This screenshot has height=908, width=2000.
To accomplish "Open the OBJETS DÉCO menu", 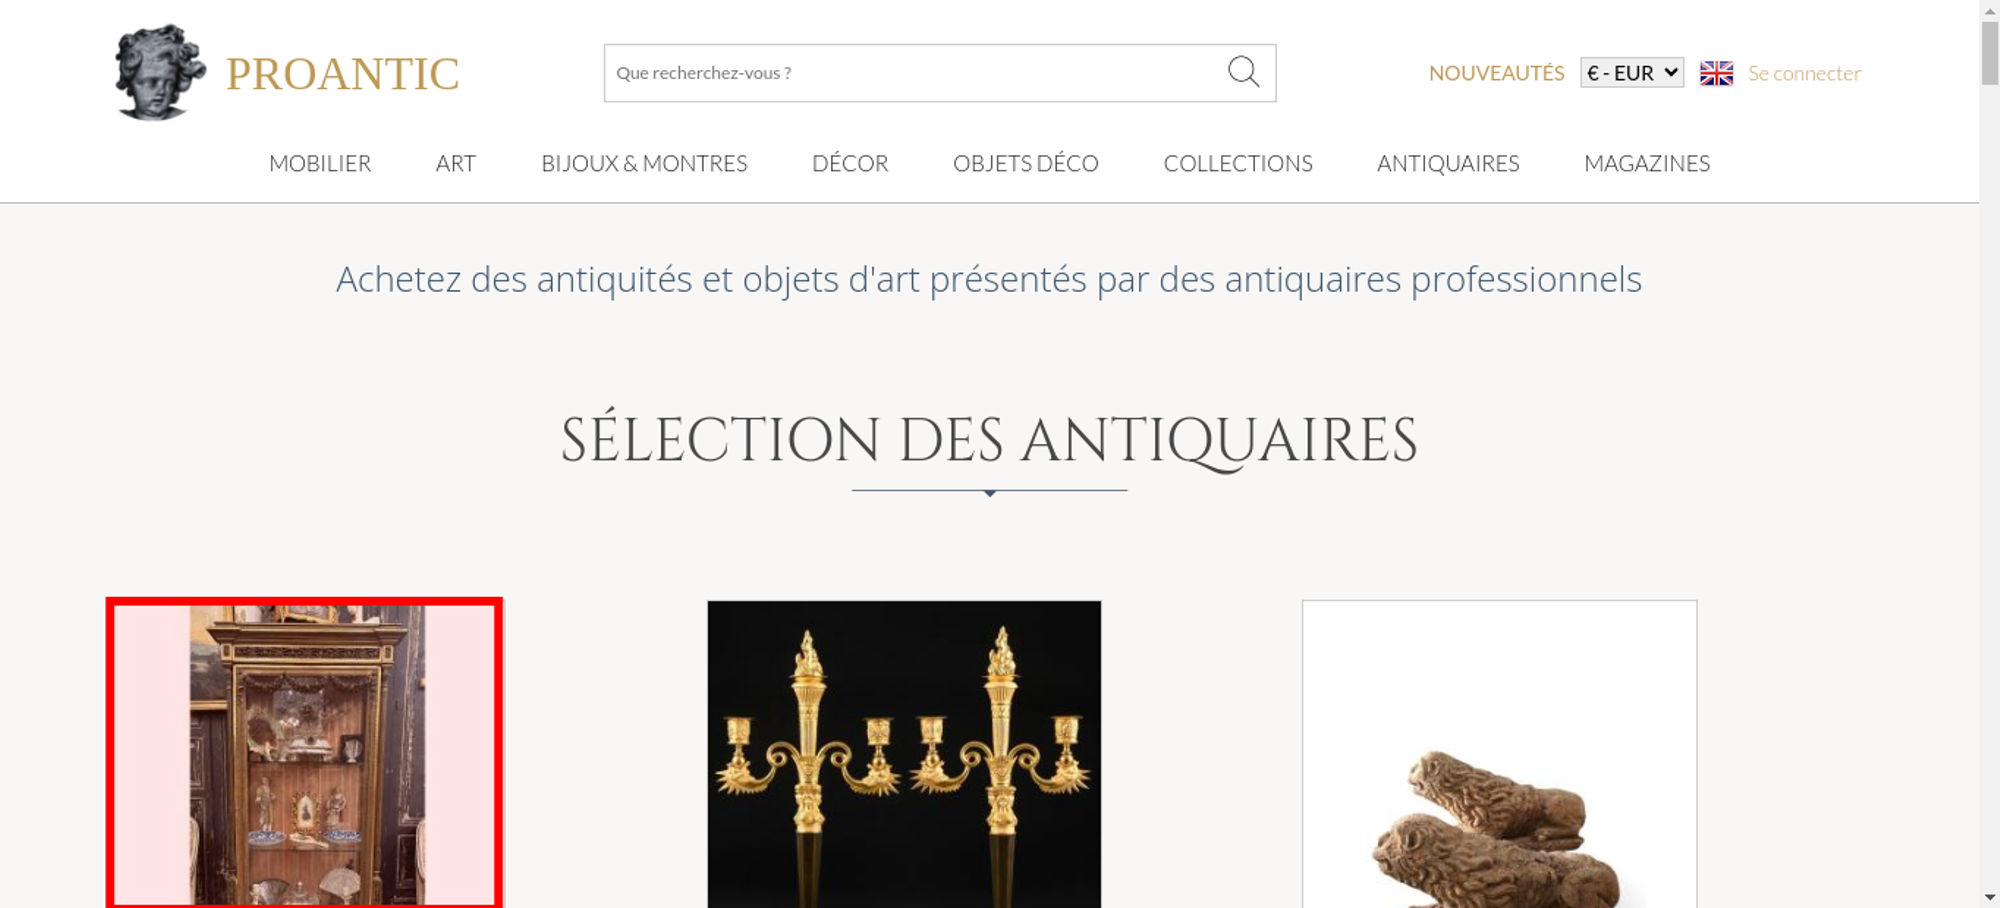I will pos(1026,163).
